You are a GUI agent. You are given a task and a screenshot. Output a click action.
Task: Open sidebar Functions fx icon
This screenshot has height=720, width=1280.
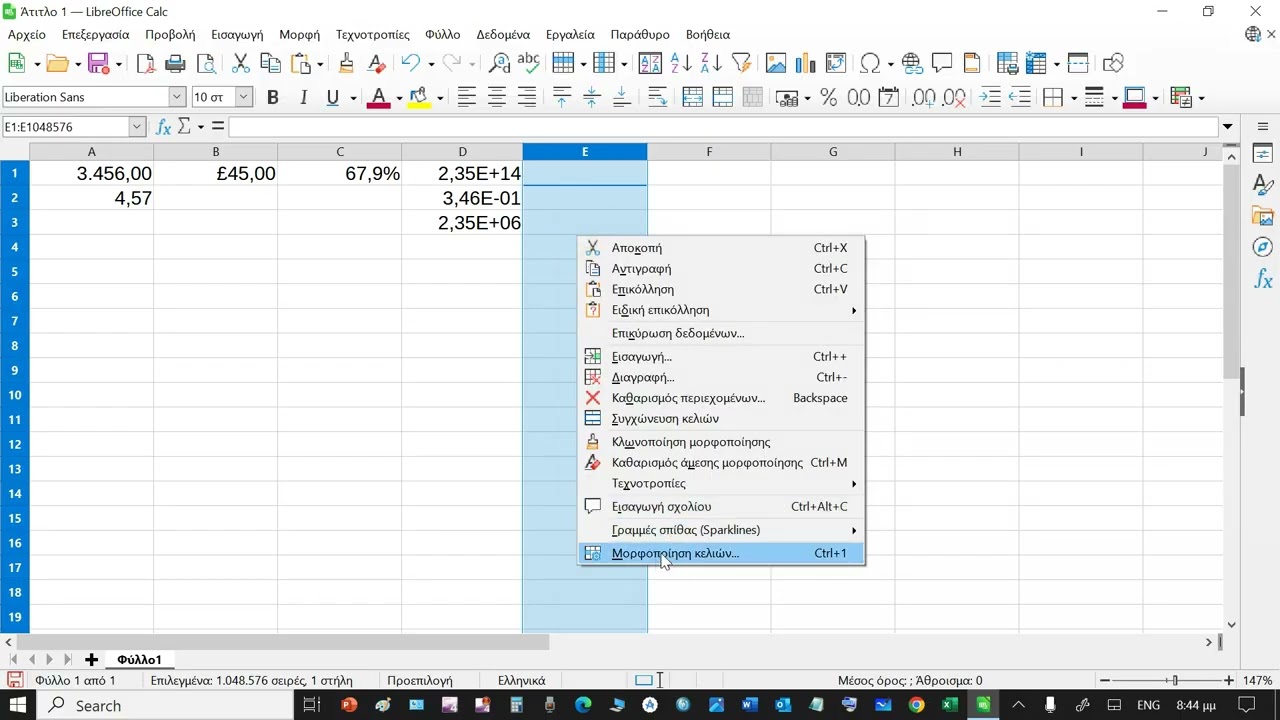point(1263,279)
